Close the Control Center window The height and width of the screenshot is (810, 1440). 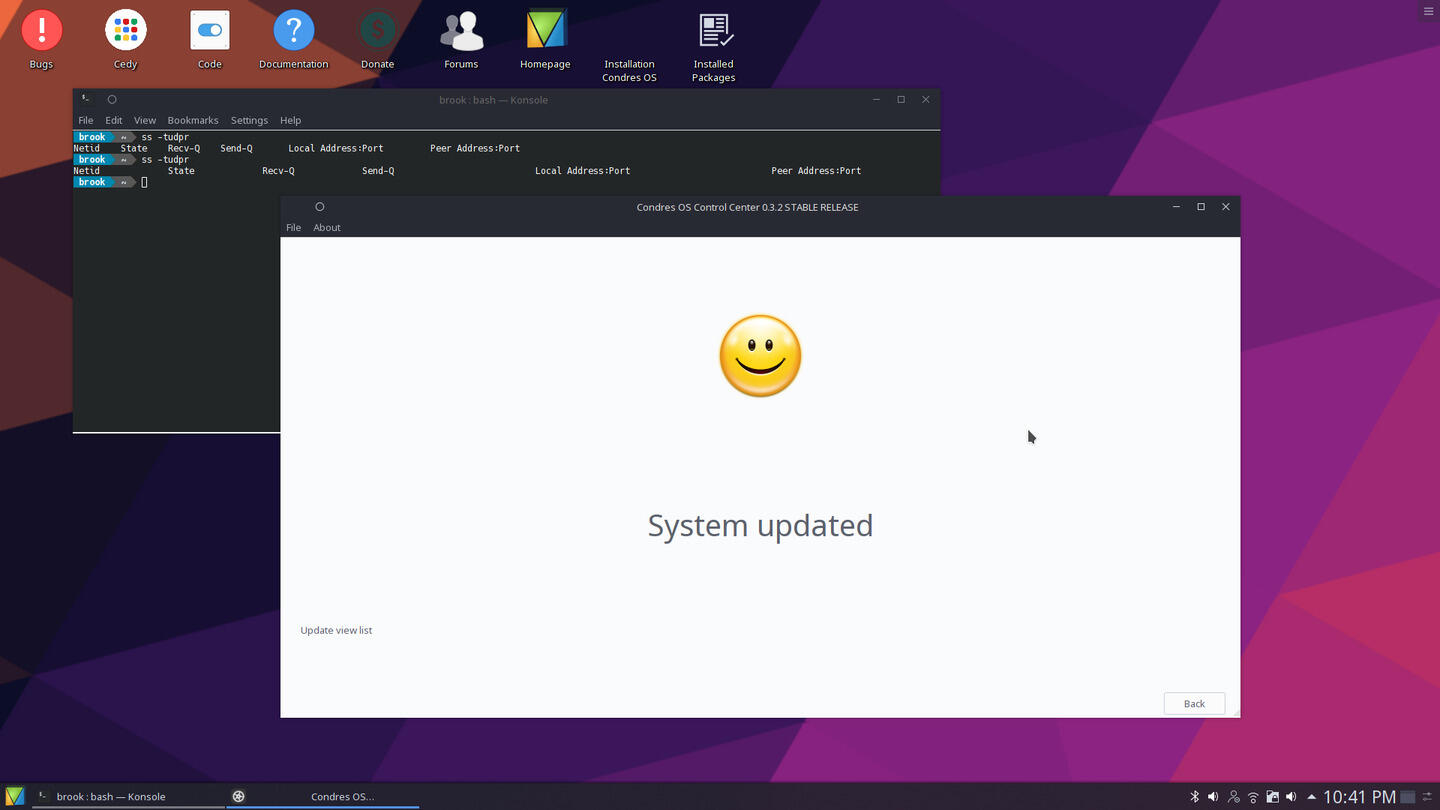click(x=1226, y=206)
